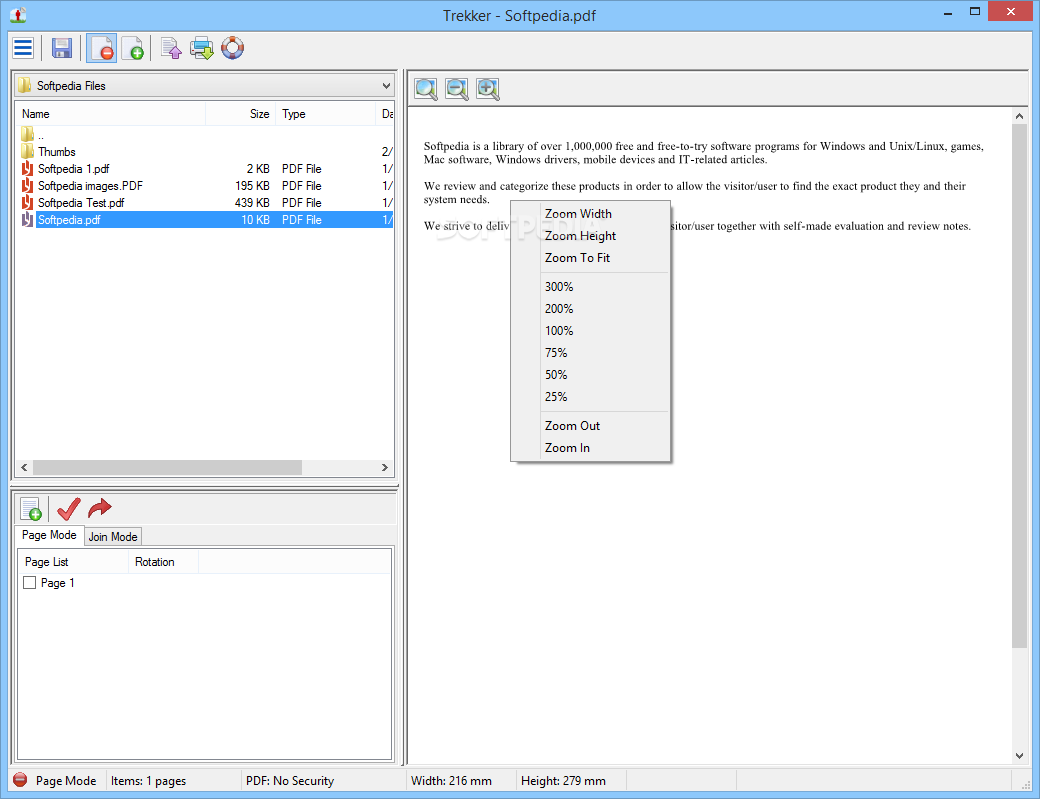Click the zoom out magnifier icon

tap(457, 89)
